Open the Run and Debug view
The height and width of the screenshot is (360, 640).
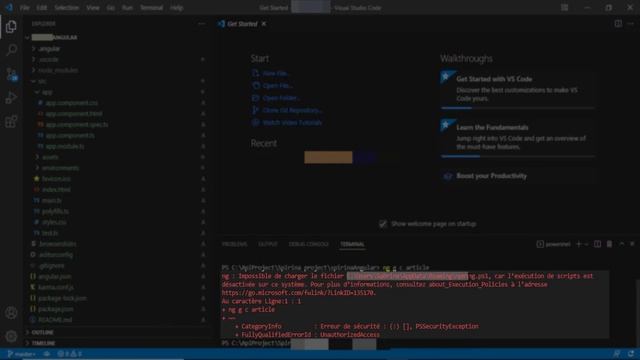[x=11, y=98]
